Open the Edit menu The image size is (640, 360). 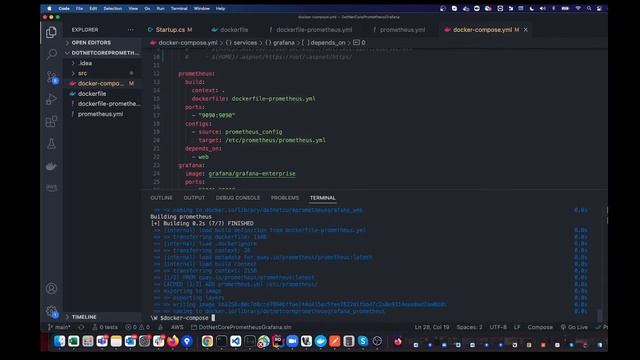93,8
